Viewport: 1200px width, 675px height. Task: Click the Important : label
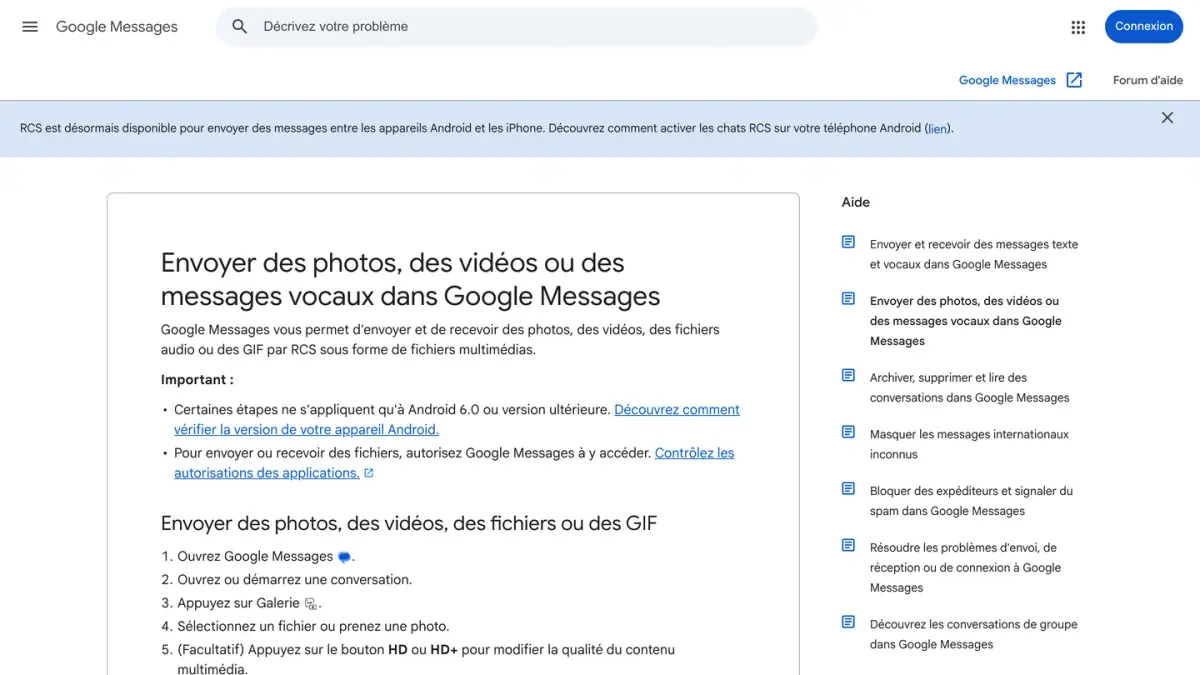(197, 380)
